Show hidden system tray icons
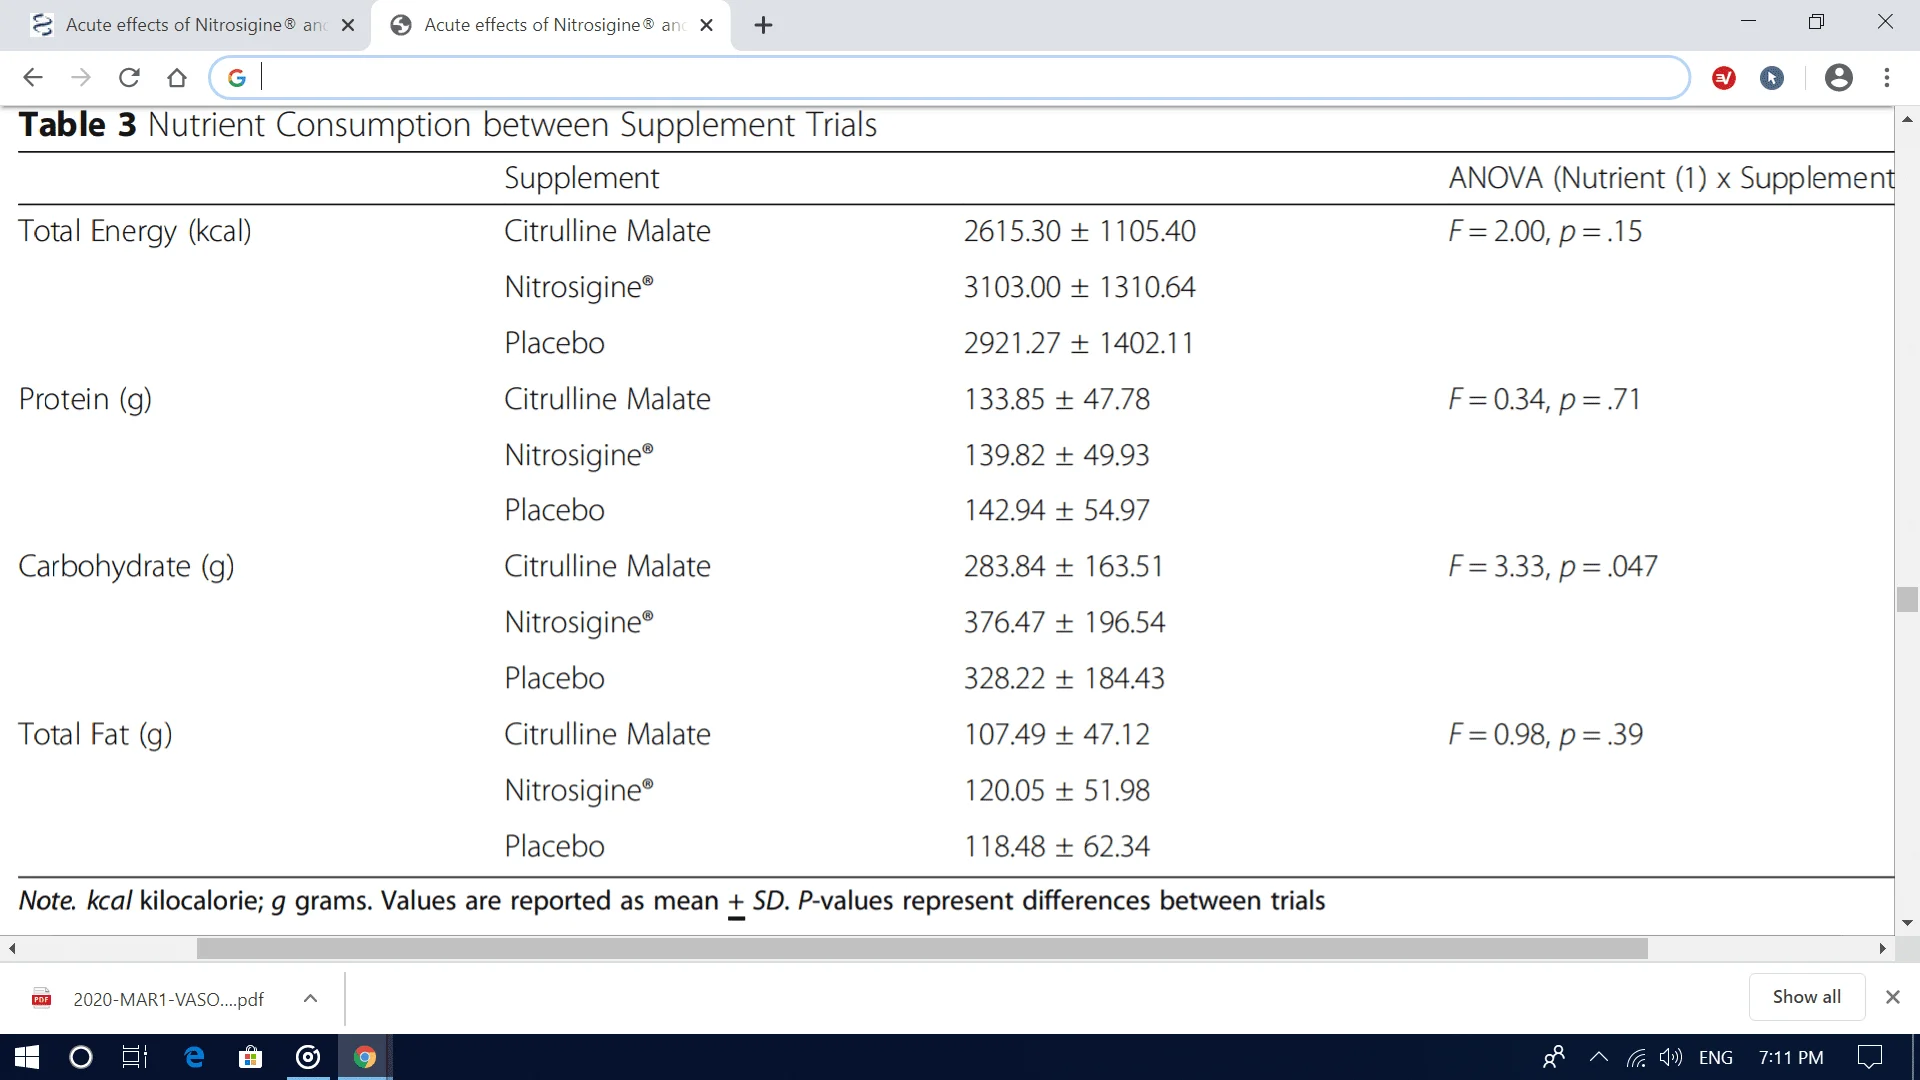This screenshot has width=1920, height=1080. 1598,1057
